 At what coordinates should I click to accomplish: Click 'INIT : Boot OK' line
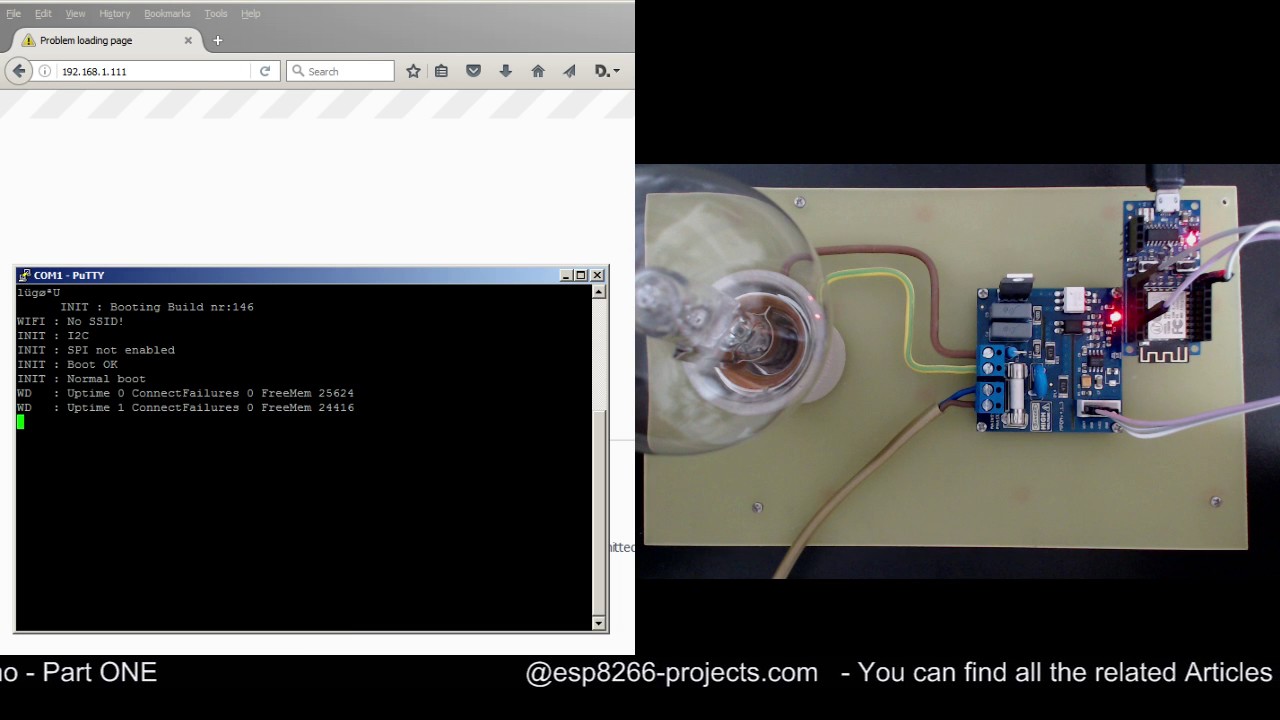click(67, 364)
